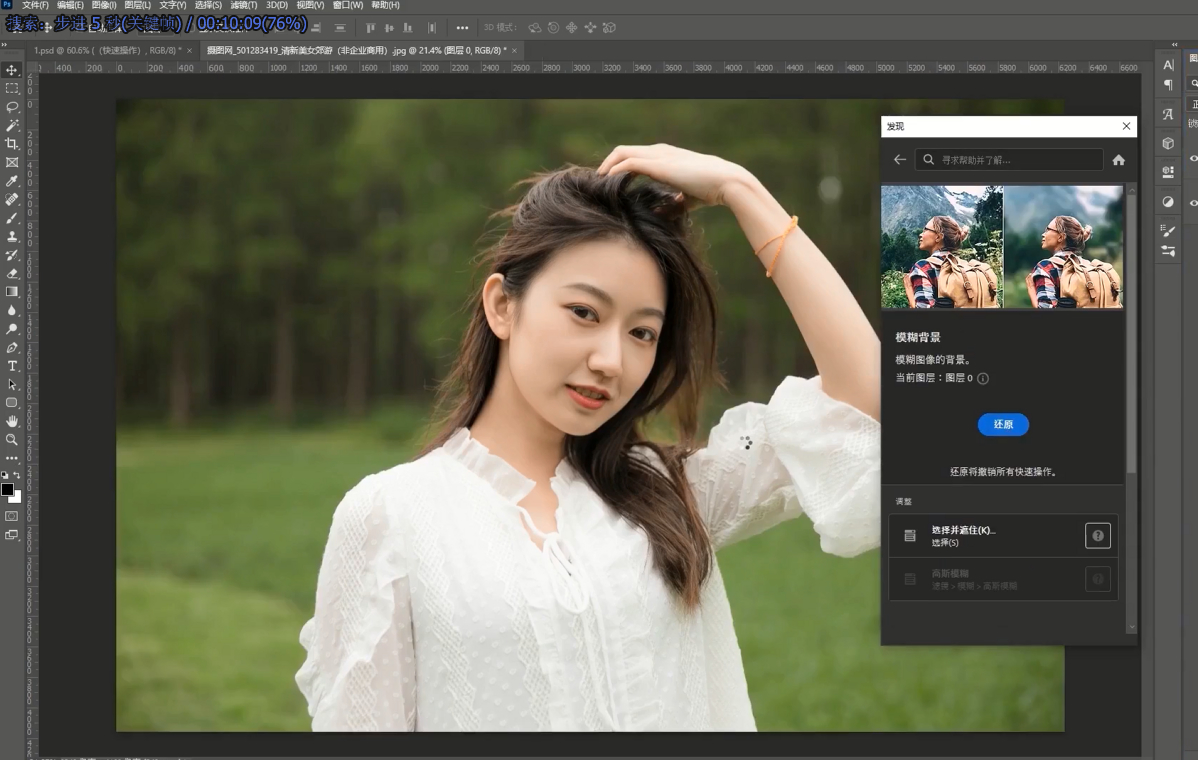The height and width of the screenshot is (760, 1198).
Task: Open the 窗口(W) menu
Action: (348, 5)
